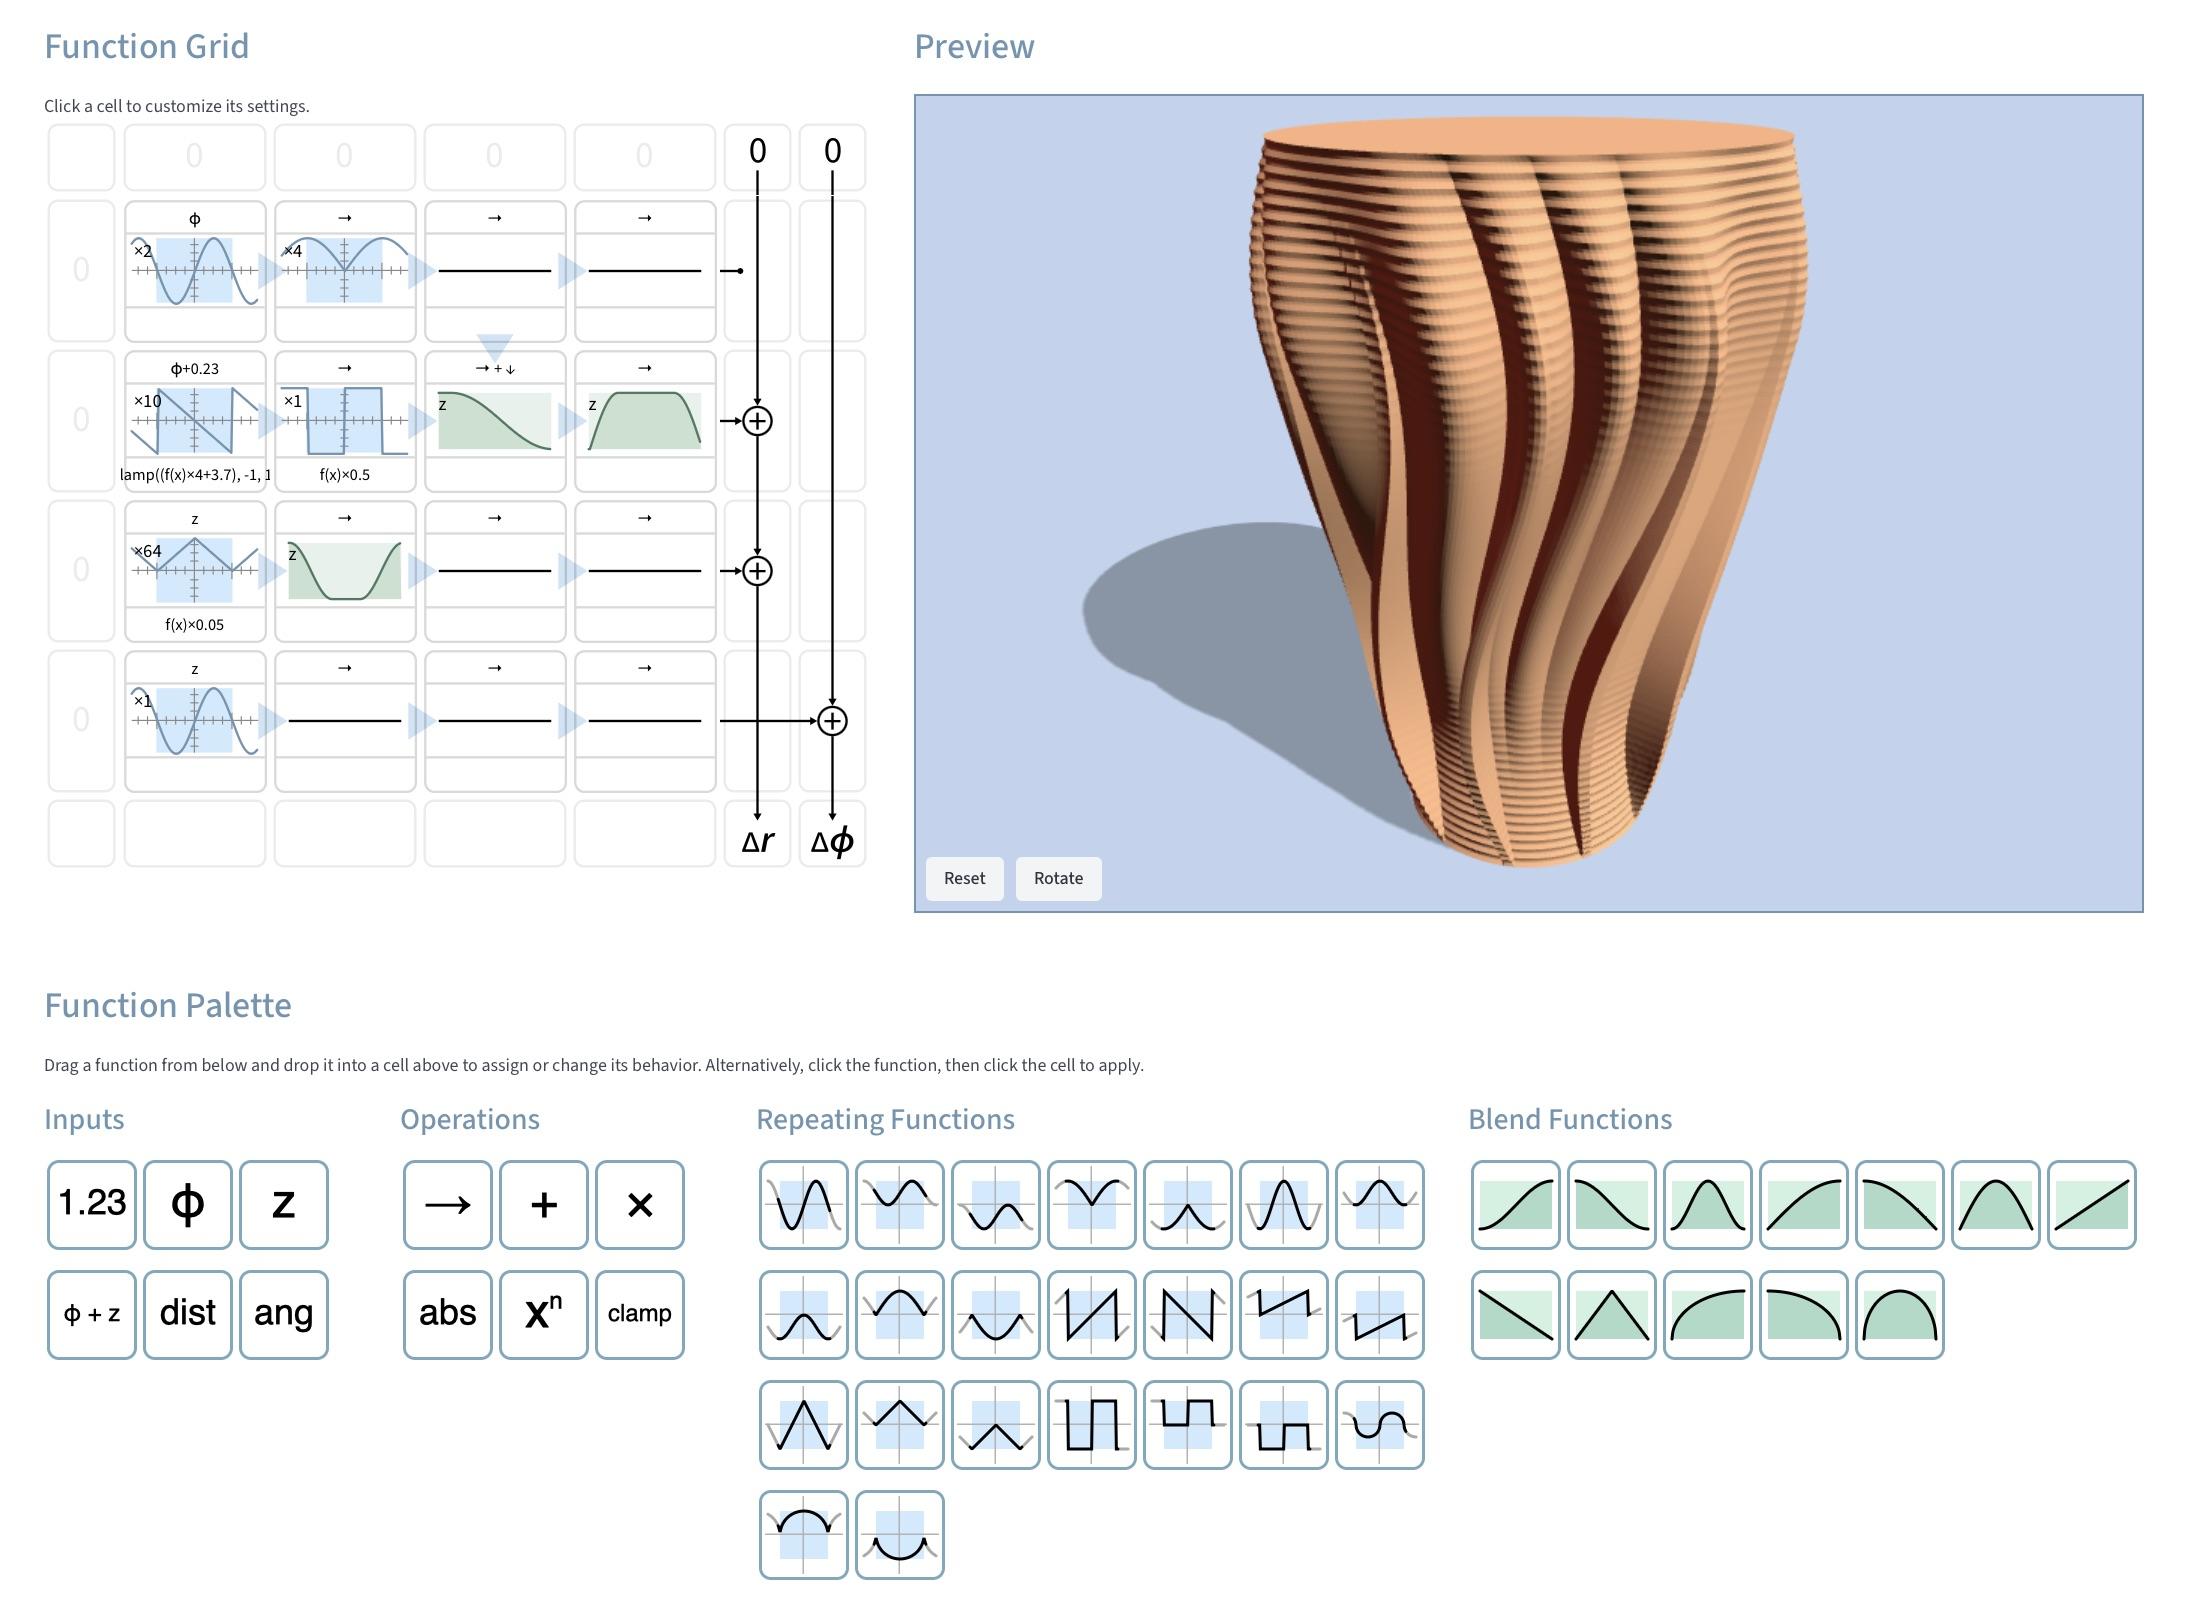The image size is (2192, 1620).
Task: Reset the 3D preview view
Action: point(964,878)
